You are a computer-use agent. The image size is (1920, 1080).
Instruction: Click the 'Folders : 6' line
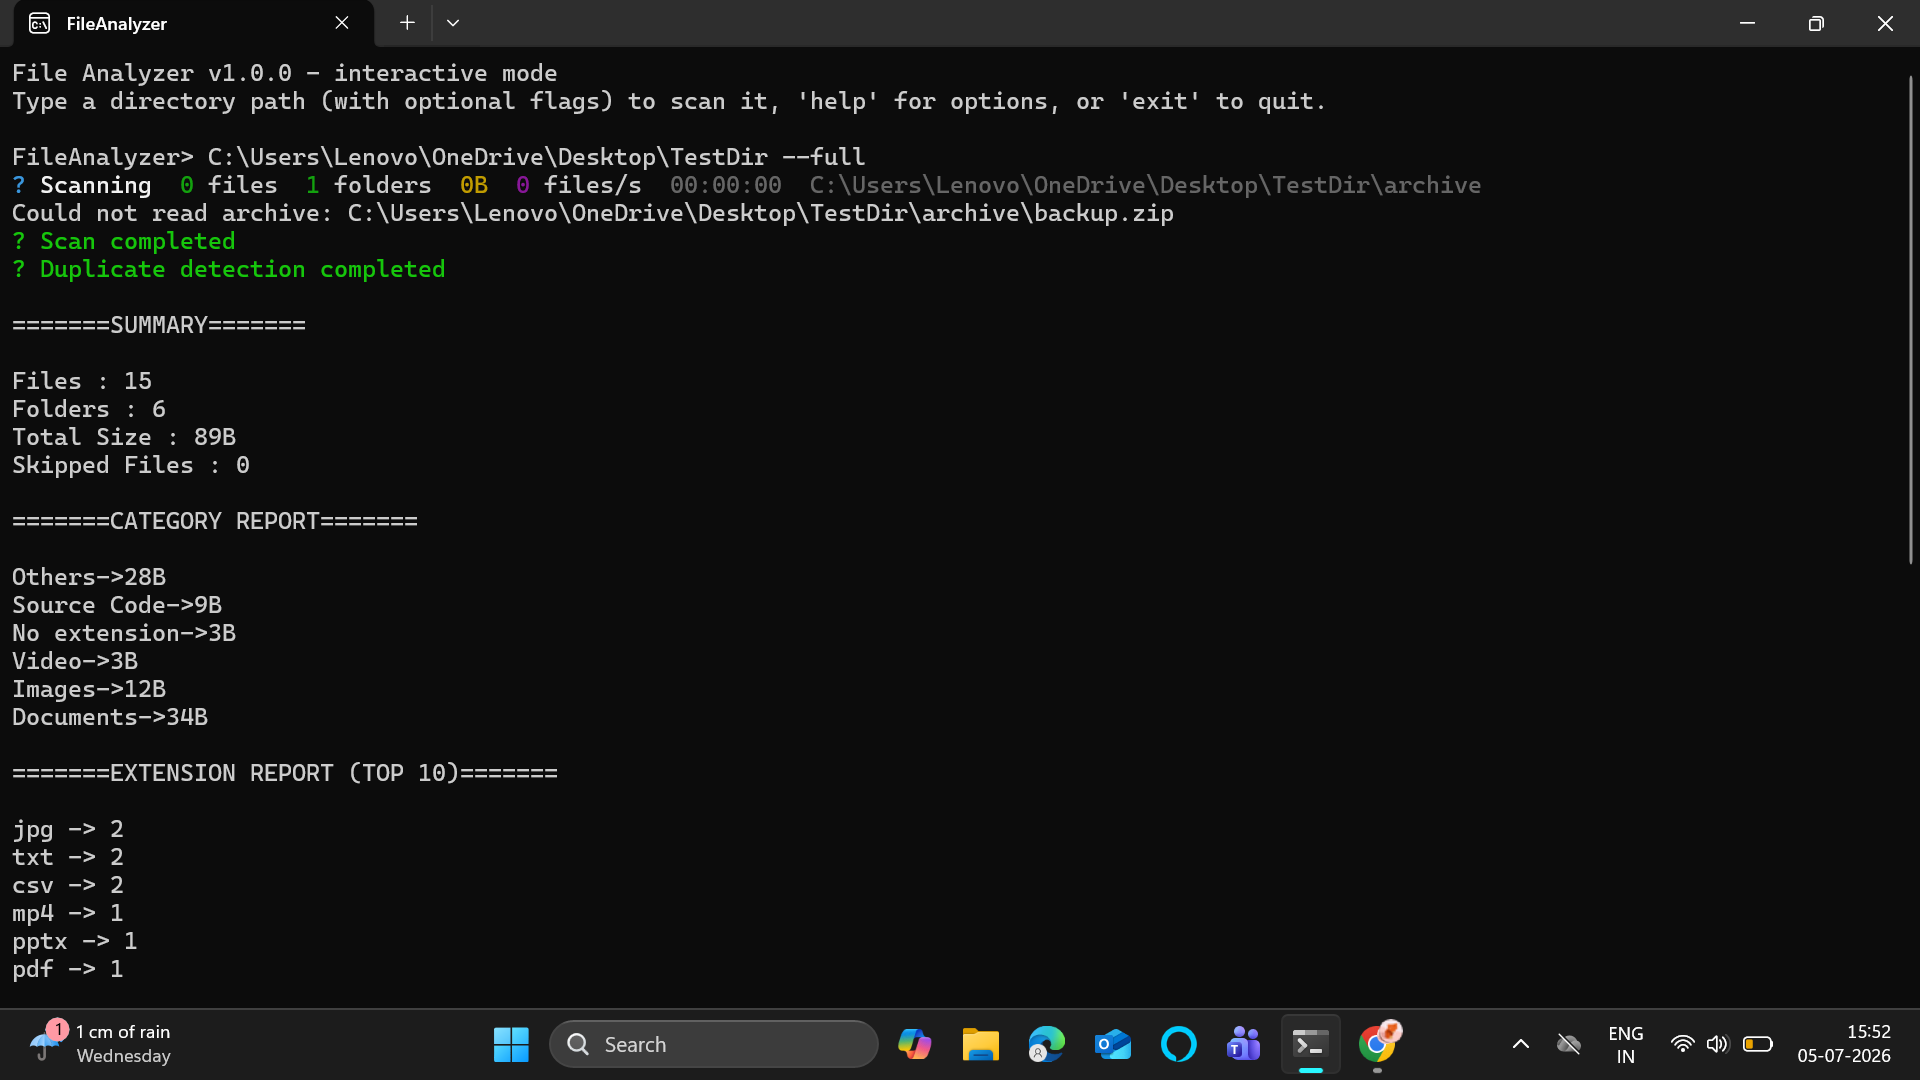pyautogui.click(x=89, y=409)
